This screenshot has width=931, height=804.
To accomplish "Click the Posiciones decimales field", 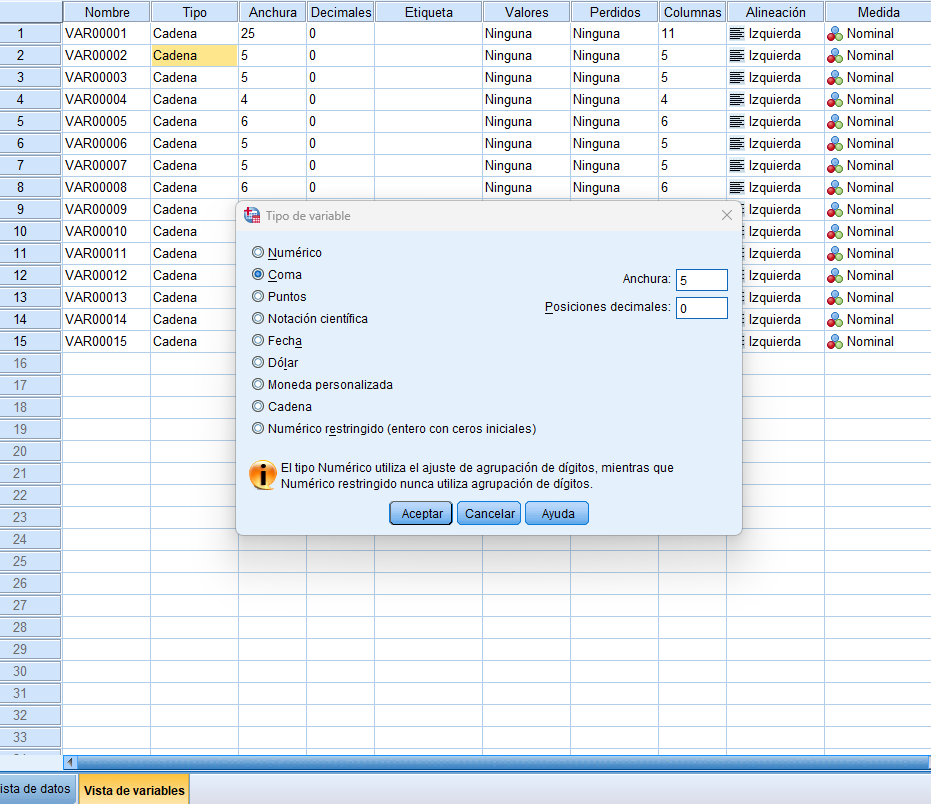I will (701, 308).
